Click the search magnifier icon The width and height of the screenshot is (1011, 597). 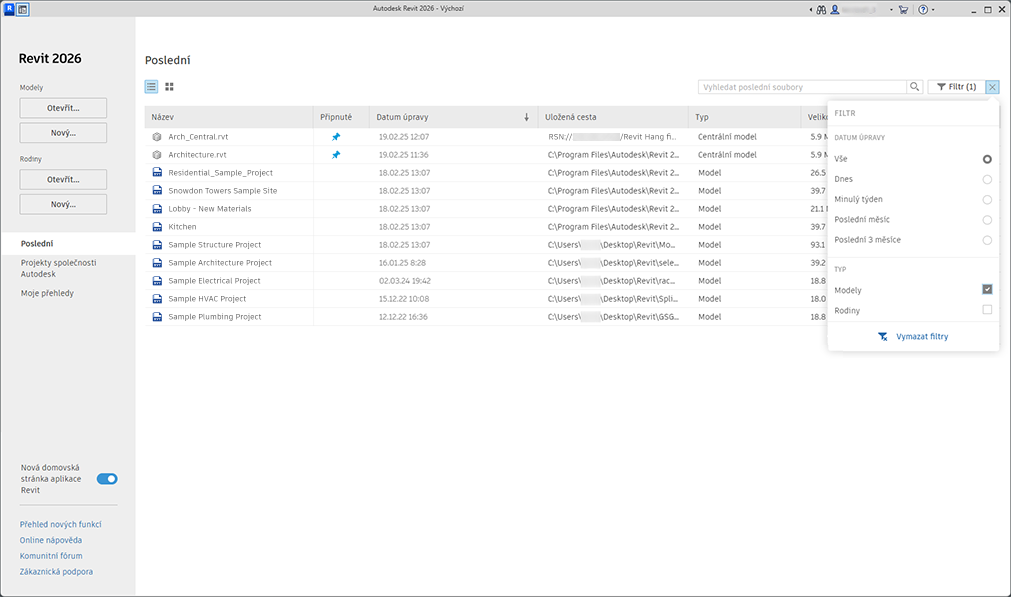(914, 86)
